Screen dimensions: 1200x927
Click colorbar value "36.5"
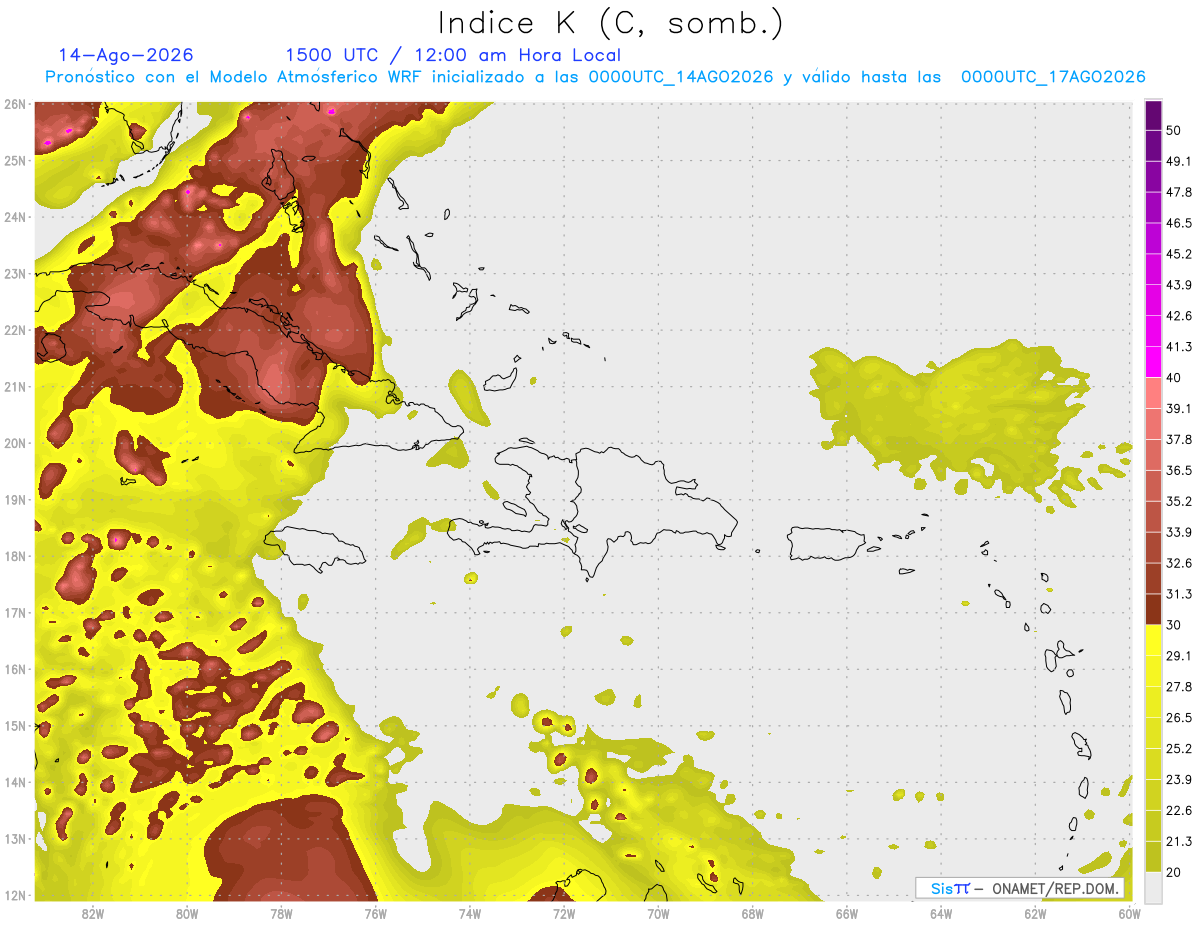tap(1178, 470)
